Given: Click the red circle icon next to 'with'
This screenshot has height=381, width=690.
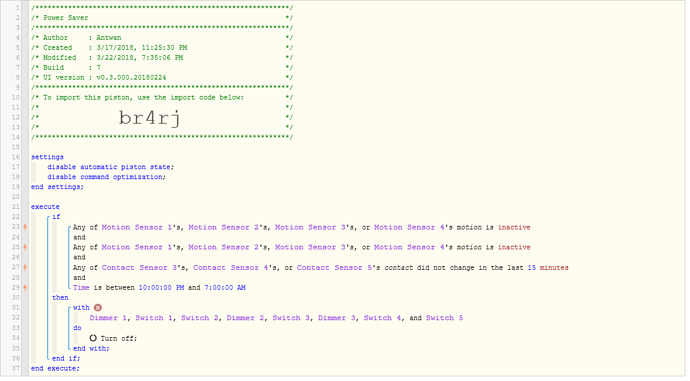Looking at the screenshot, I should tap(98, 308).
